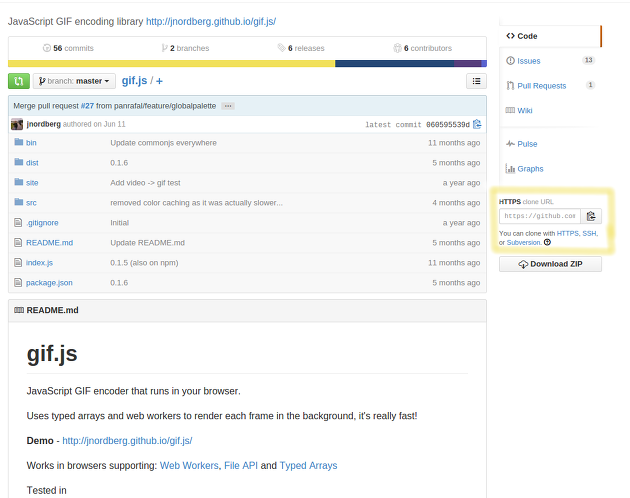Select the Code tab in sidebar
630x498 pixels.
tap(550, 36)
